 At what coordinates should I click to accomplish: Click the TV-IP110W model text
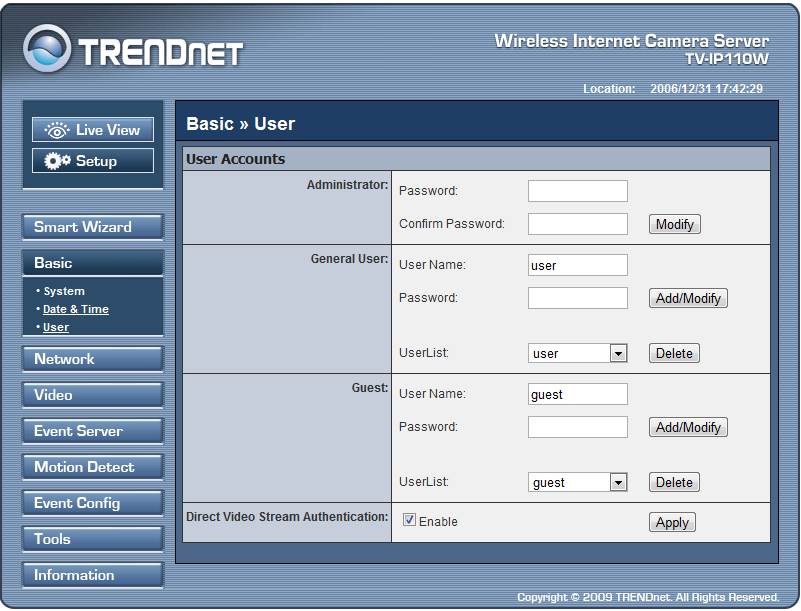pyautogui.click(x=727, y=59)
